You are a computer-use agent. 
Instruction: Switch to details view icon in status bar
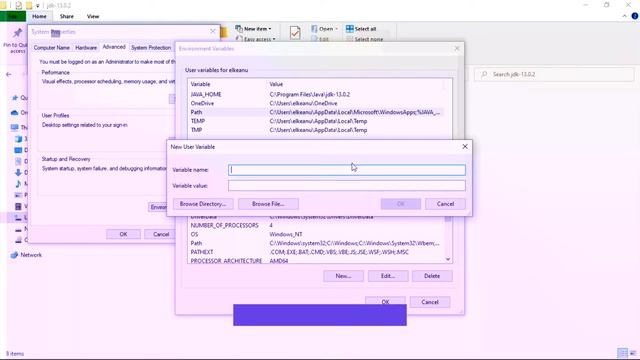point(622,353)
